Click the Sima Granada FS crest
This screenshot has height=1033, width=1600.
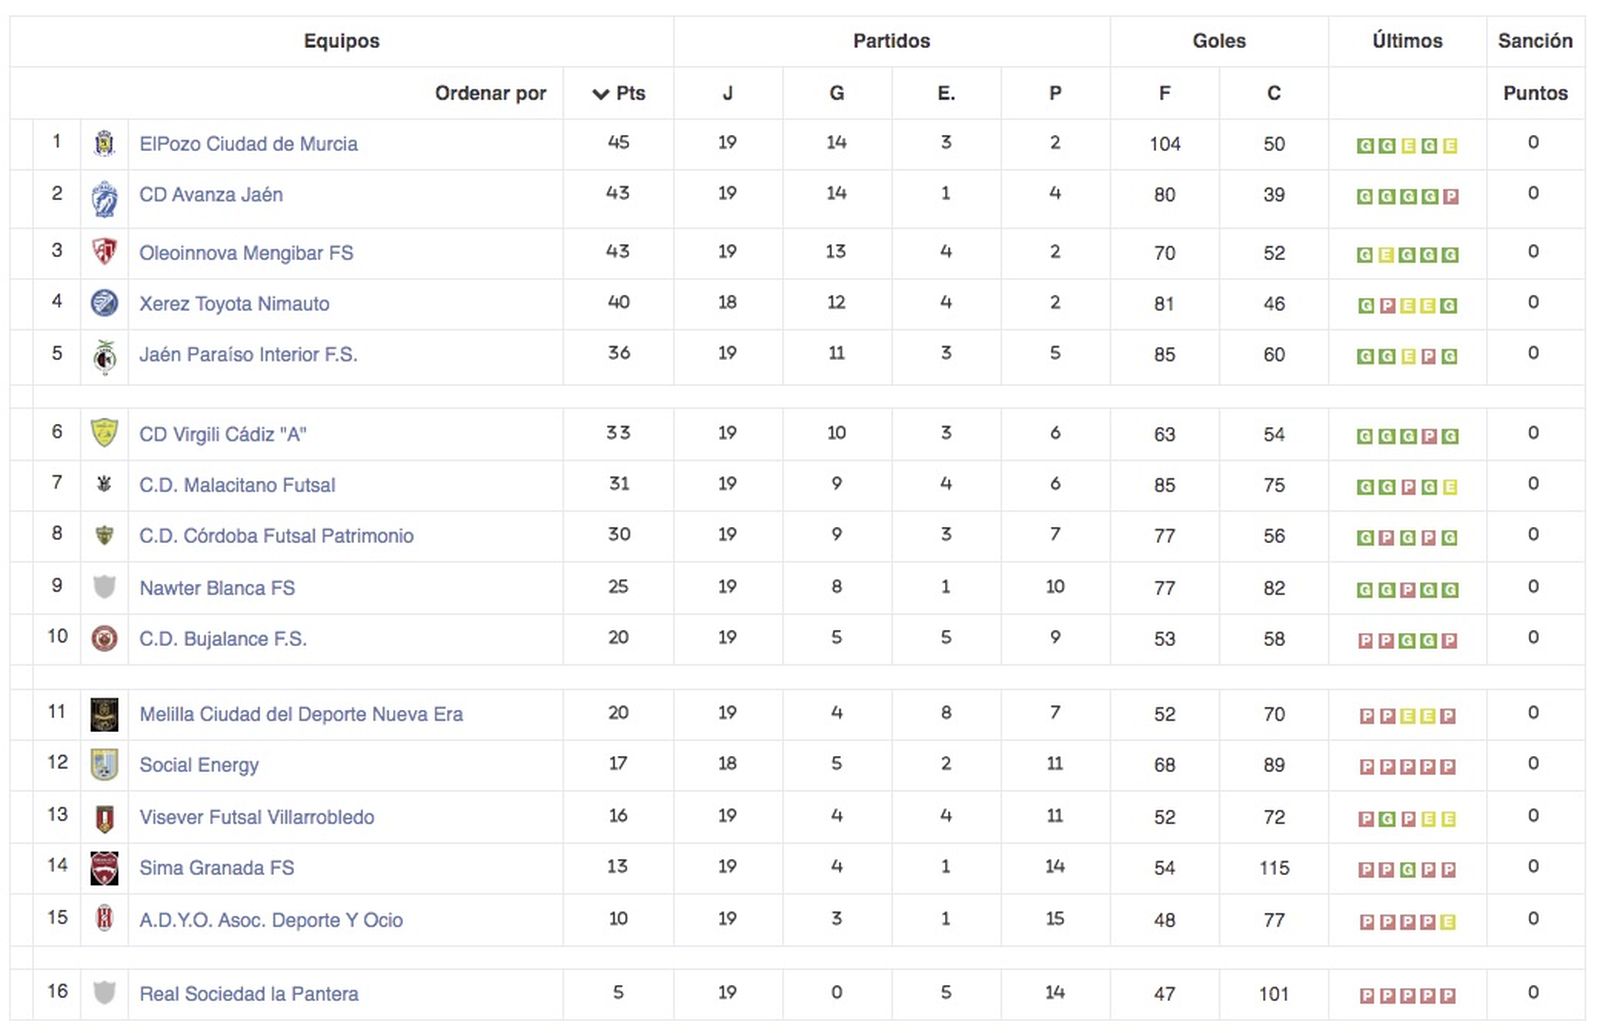[x=105, y=868]
